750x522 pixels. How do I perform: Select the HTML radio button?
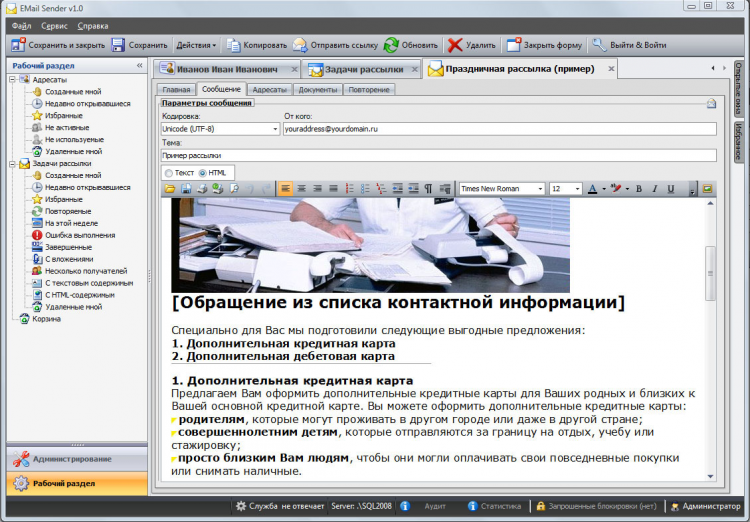pyautogui.click(x=202, y=173)
